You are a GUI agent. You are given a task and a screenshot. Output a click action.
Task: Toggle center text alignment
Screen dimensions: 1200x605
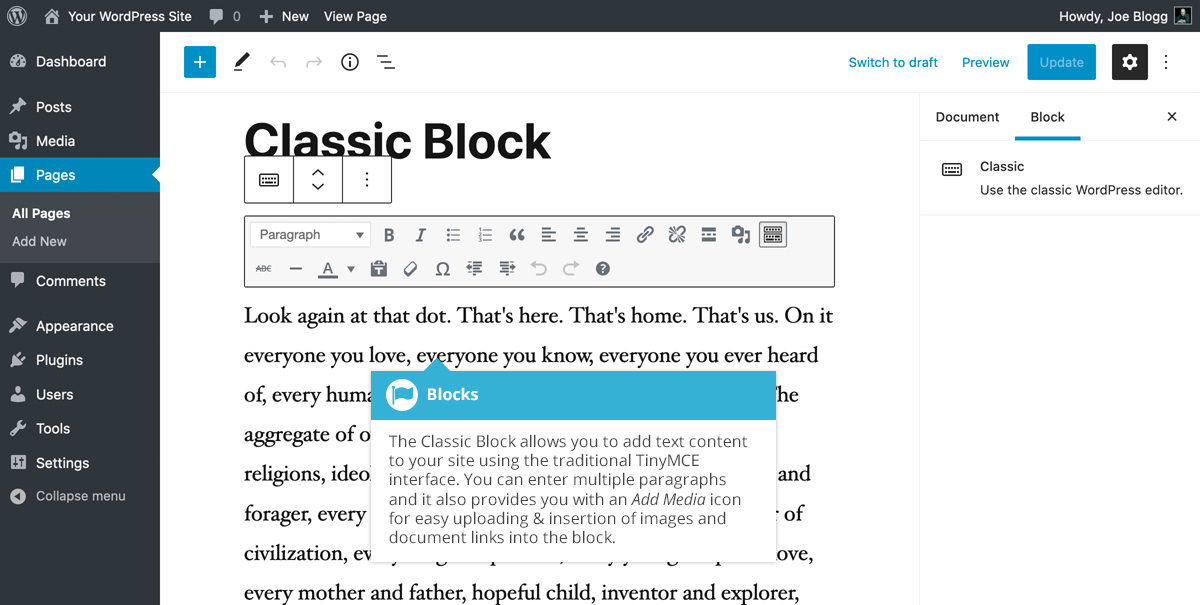(580, 234)
